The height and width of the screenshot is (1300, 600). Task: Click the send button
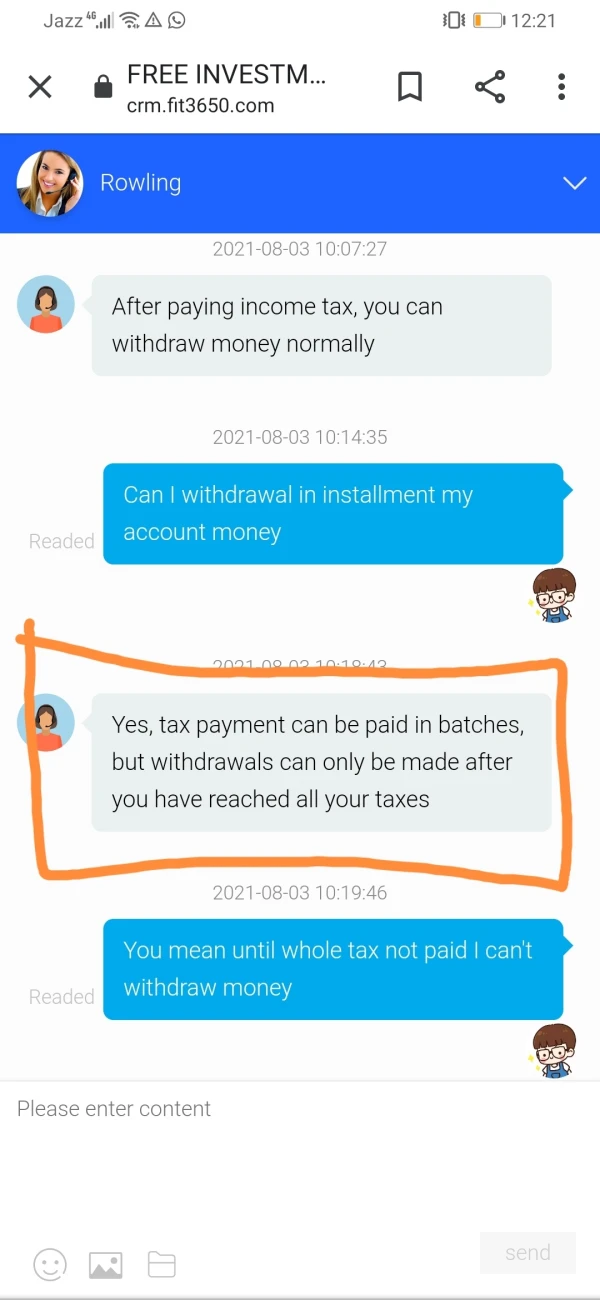(x=528, y=1253)
